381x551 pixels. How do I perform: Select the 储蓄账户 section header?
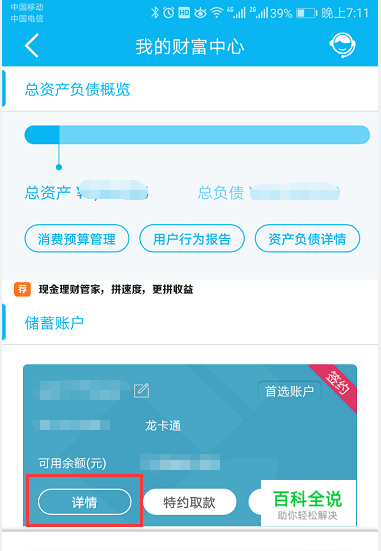(x=54, y=323)
